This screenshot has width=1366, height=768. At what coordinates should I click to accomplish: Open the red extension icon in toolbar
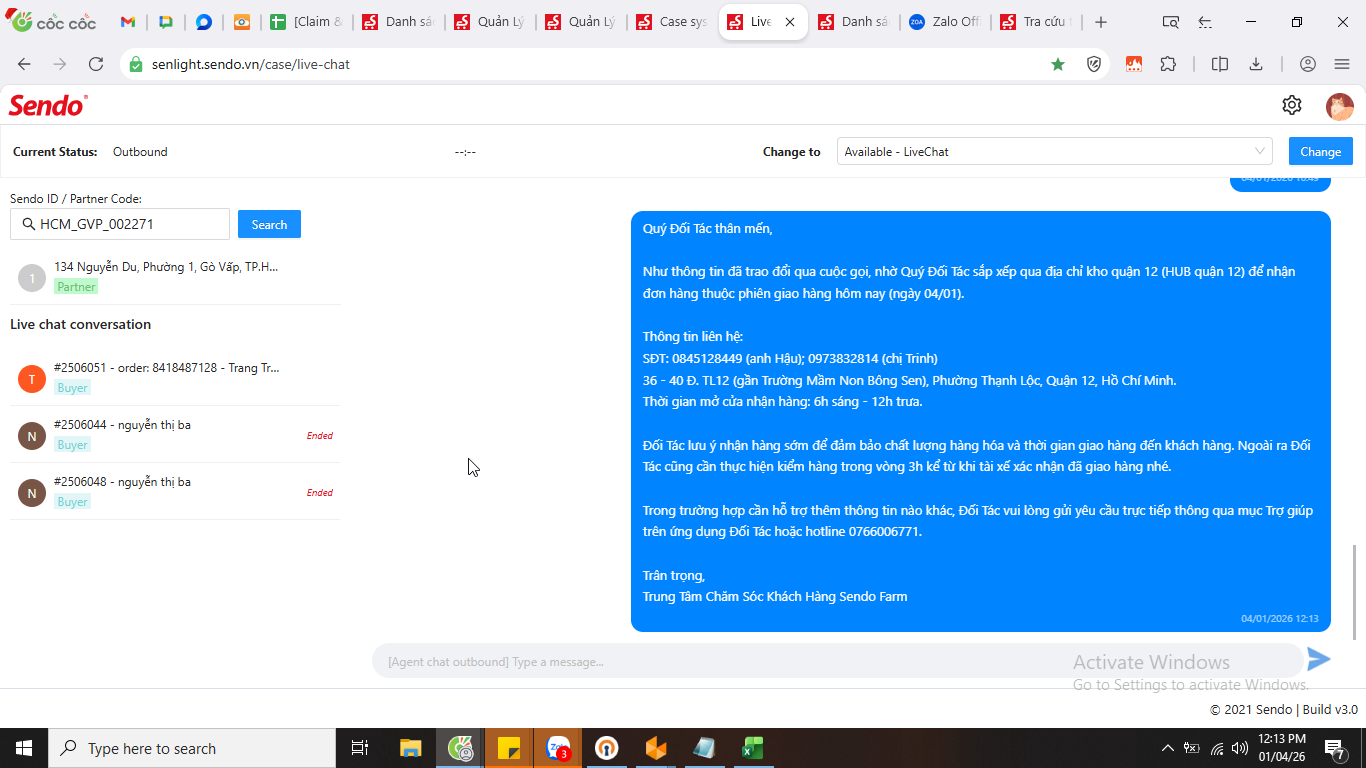click(x=1133, y=64)
